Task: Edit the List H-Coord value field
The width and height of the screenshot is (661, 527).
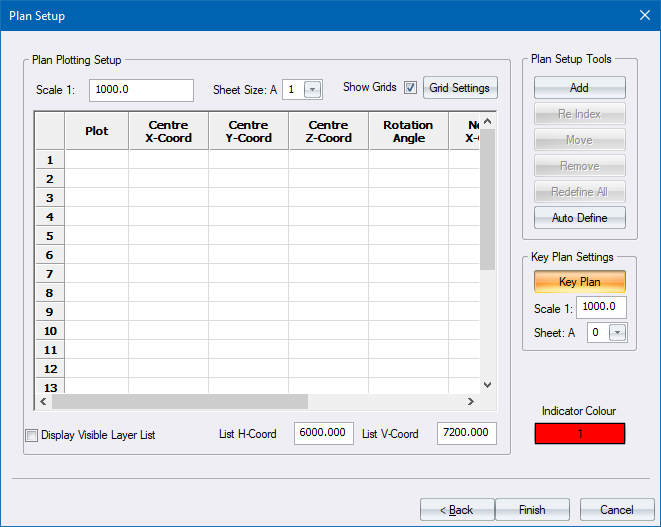Action: (x=323, y=433)
